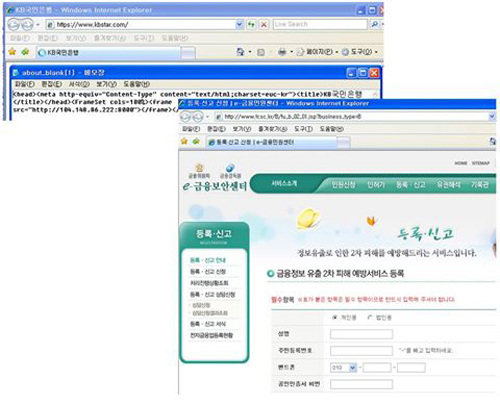Click the home icon in IE command bar
The width and height of the screenshot is (500, 405).
(x=240, y=52)
